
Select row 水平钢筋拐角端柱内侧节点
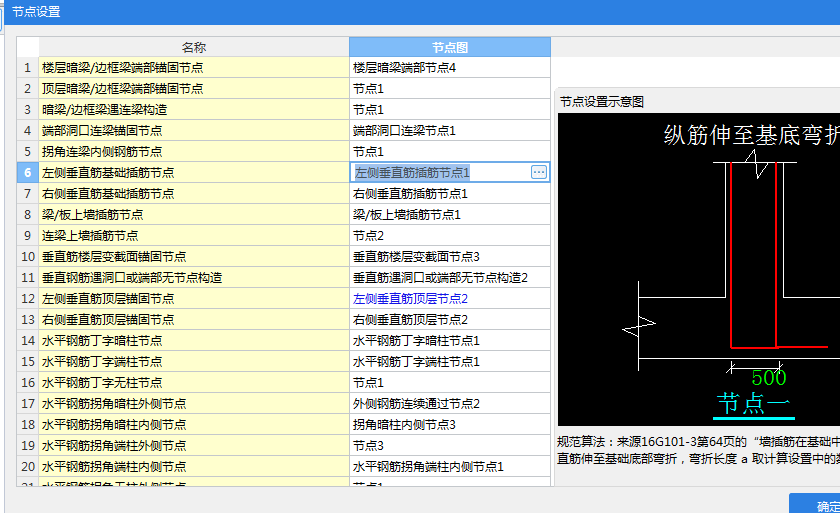[x=194, y=466]
